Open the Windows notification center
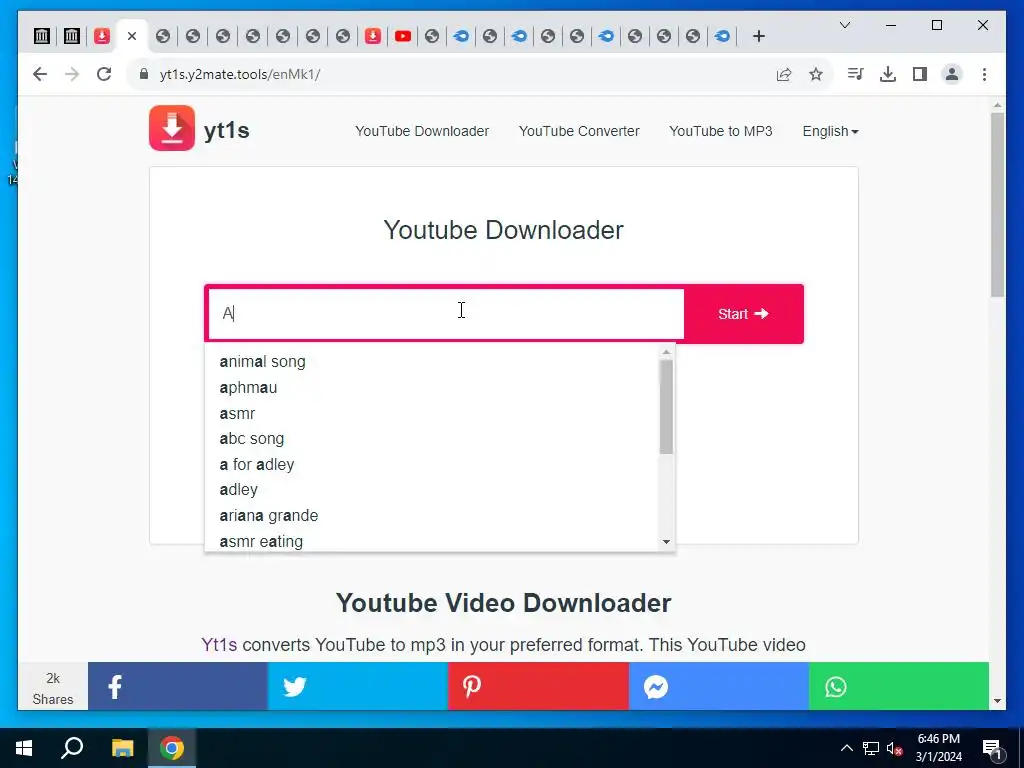The width and height of the screenshot is (1024, 768). pyautogui.click(x=992, y=748)
